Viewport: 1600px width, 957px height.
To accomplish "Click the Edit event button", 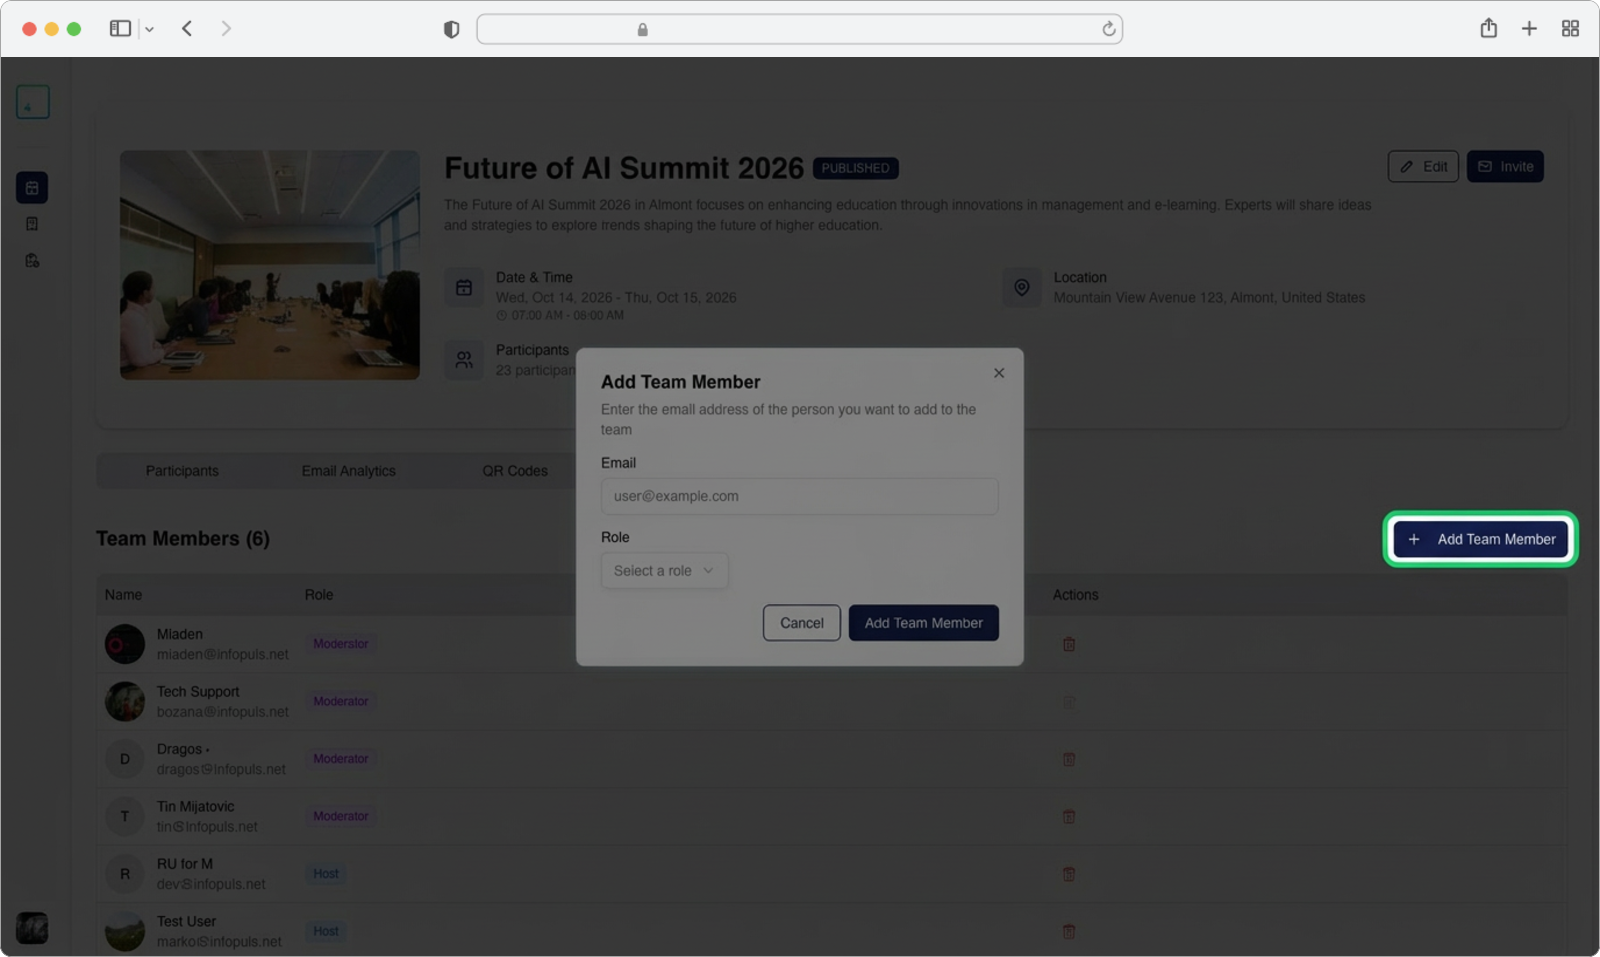I will 1422,167.
